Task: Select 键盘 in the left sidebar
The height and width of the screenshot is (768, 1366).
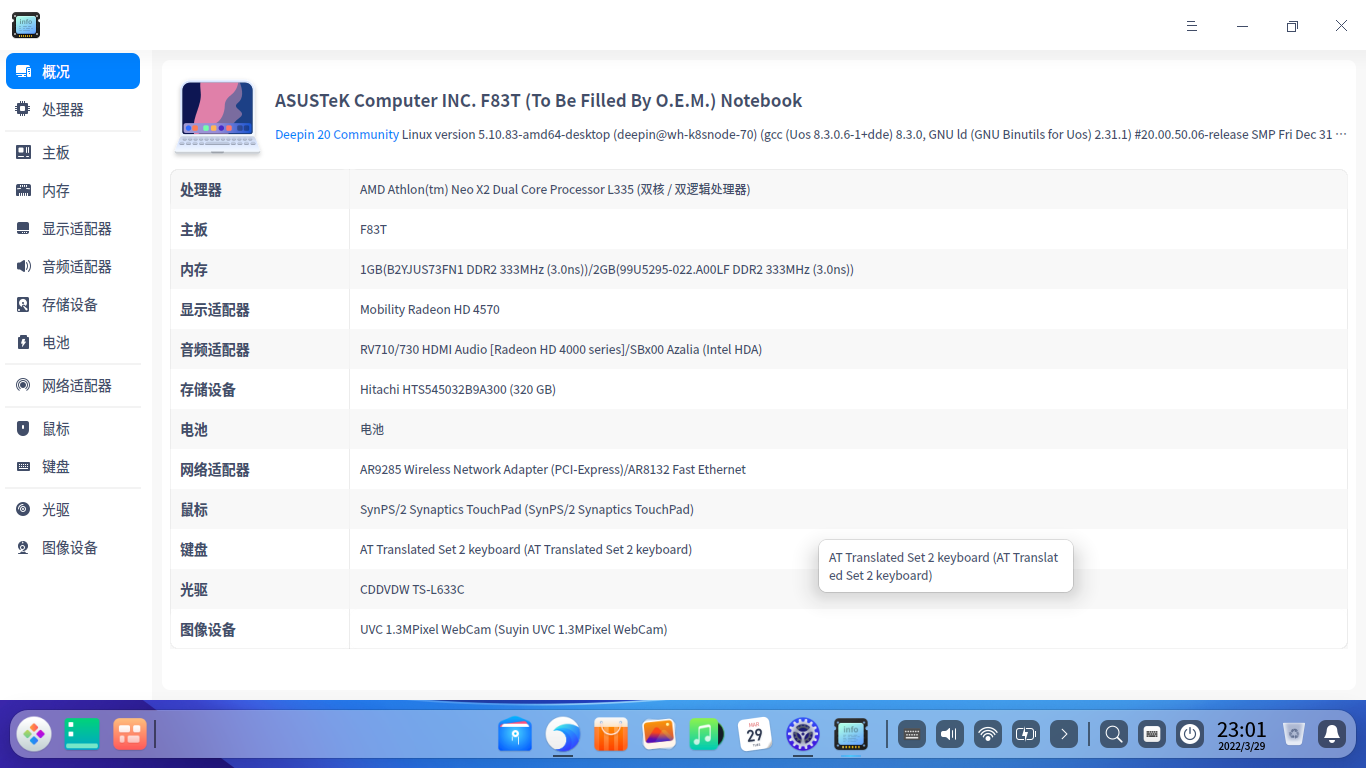Action: (x=73, y=466)
